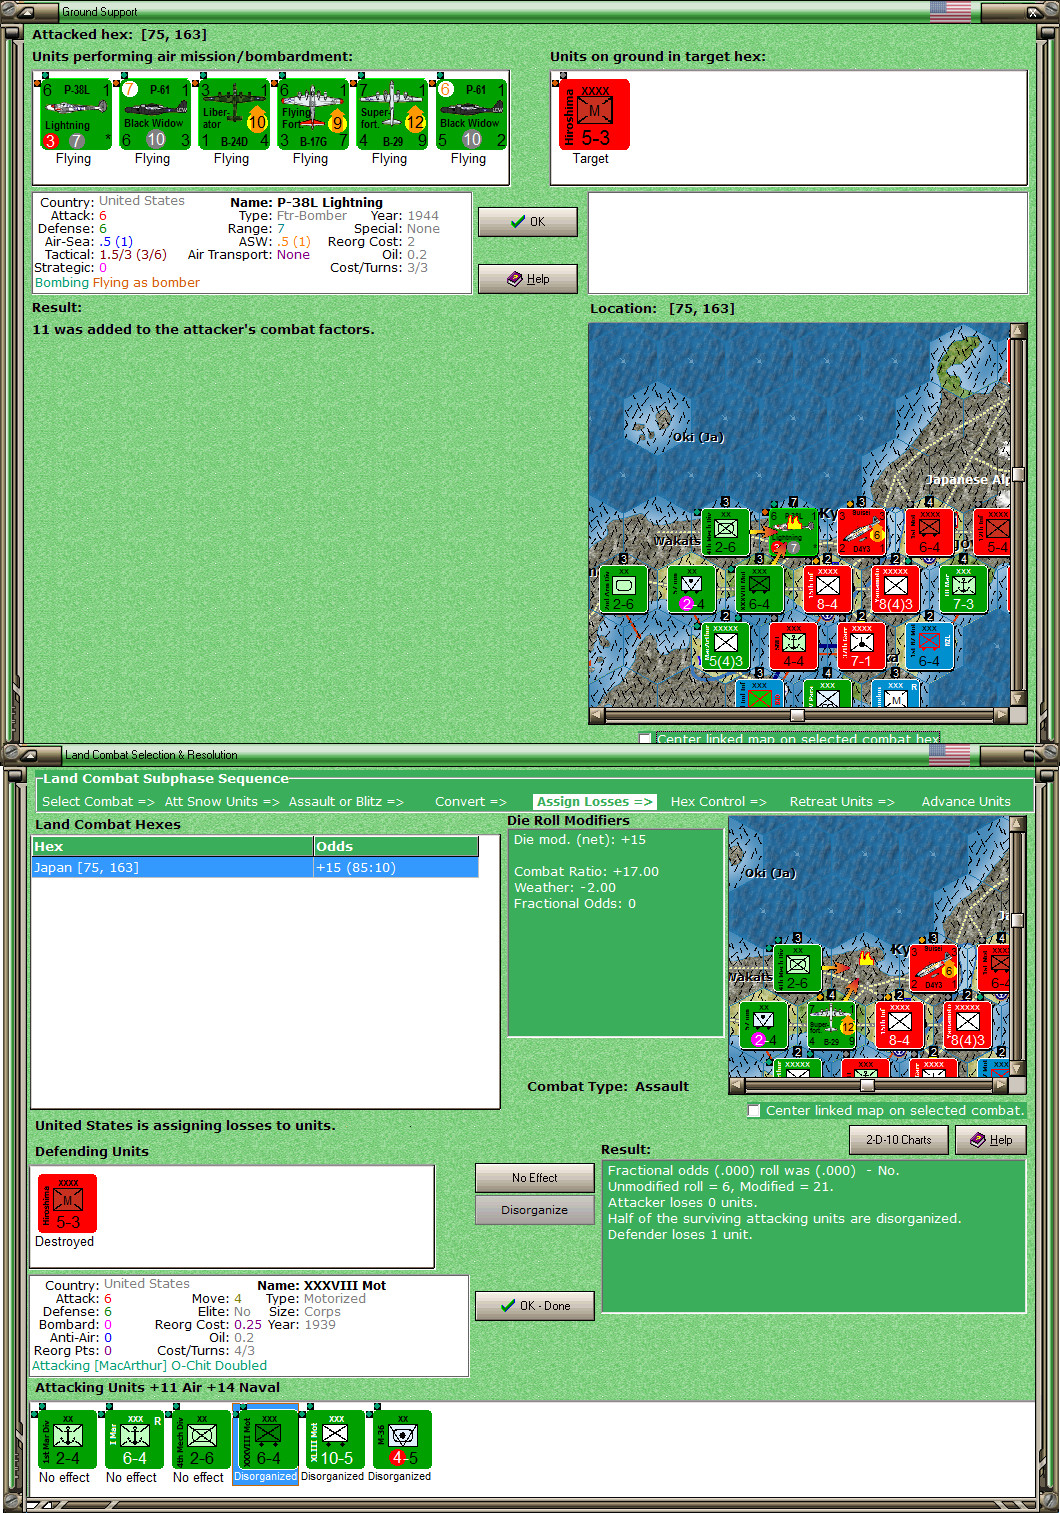This screenshot has height=1513, width=1060.
Task: Toggle center linked map on selected combat hex
Action: coord(645,739)
